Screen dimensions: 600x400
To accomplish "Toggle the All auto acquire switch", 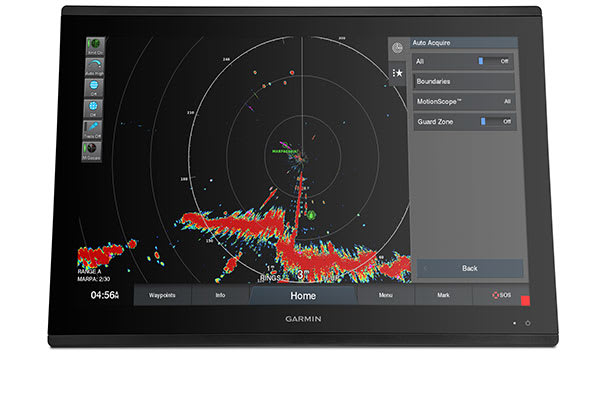I will [x=493, y=61].
